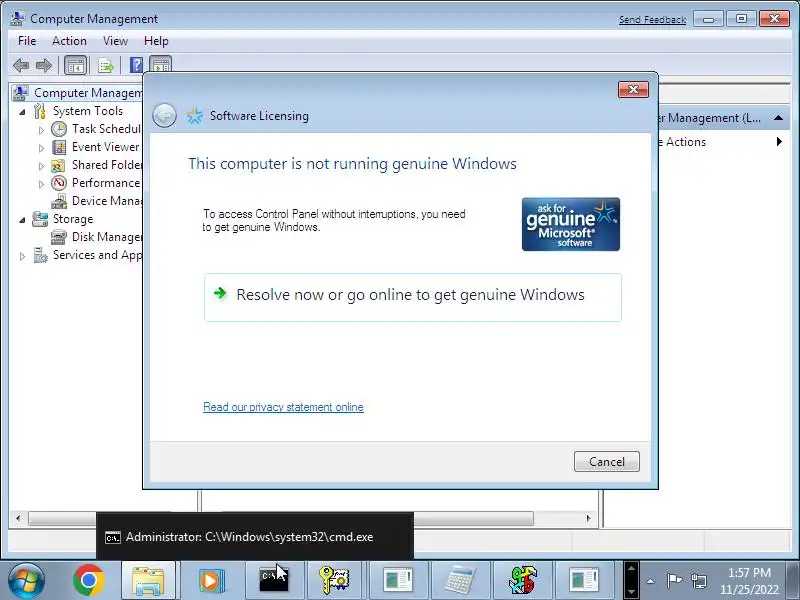800x600 pixels.
Task: Click right arrow of horizontal scrollbar
Action: [x=589, y=518]
